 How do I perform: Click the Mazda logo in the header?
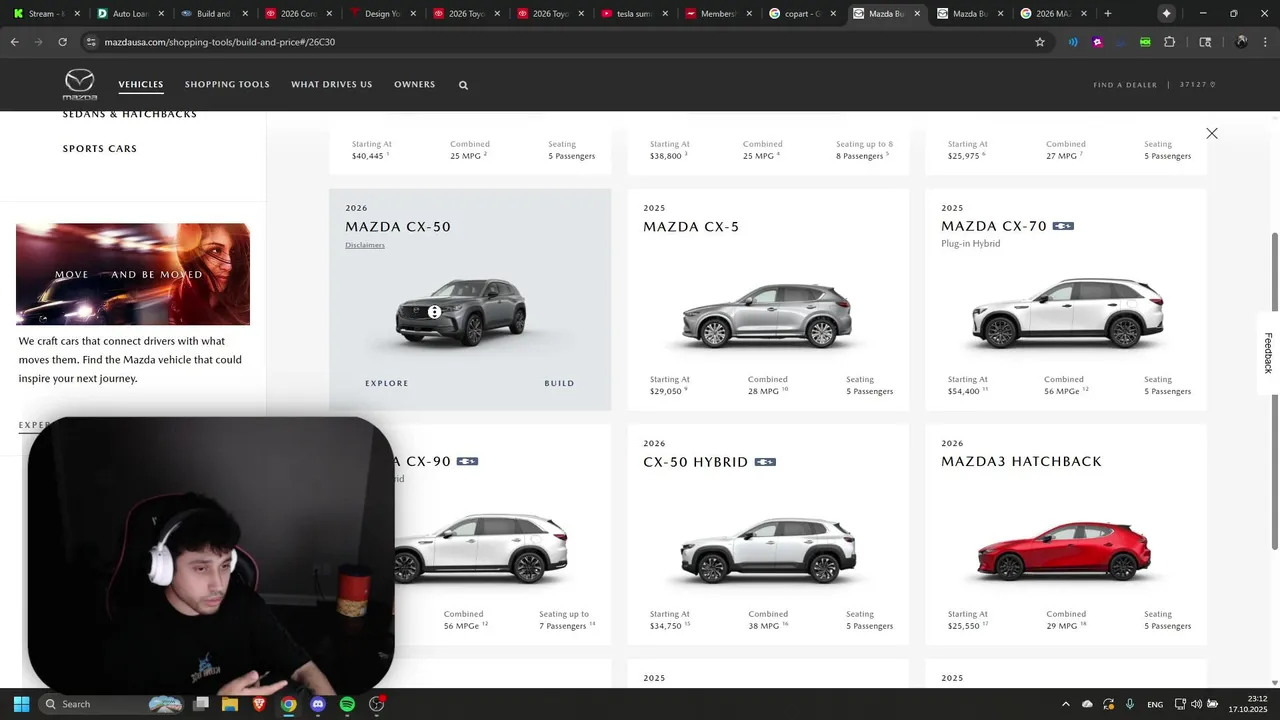[x=80, y=85]
